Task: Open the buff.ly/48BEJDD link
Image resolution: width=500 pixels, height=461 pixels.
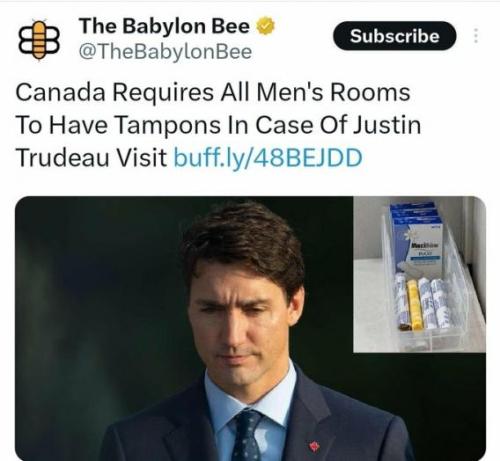Action: tap(268, 158)
